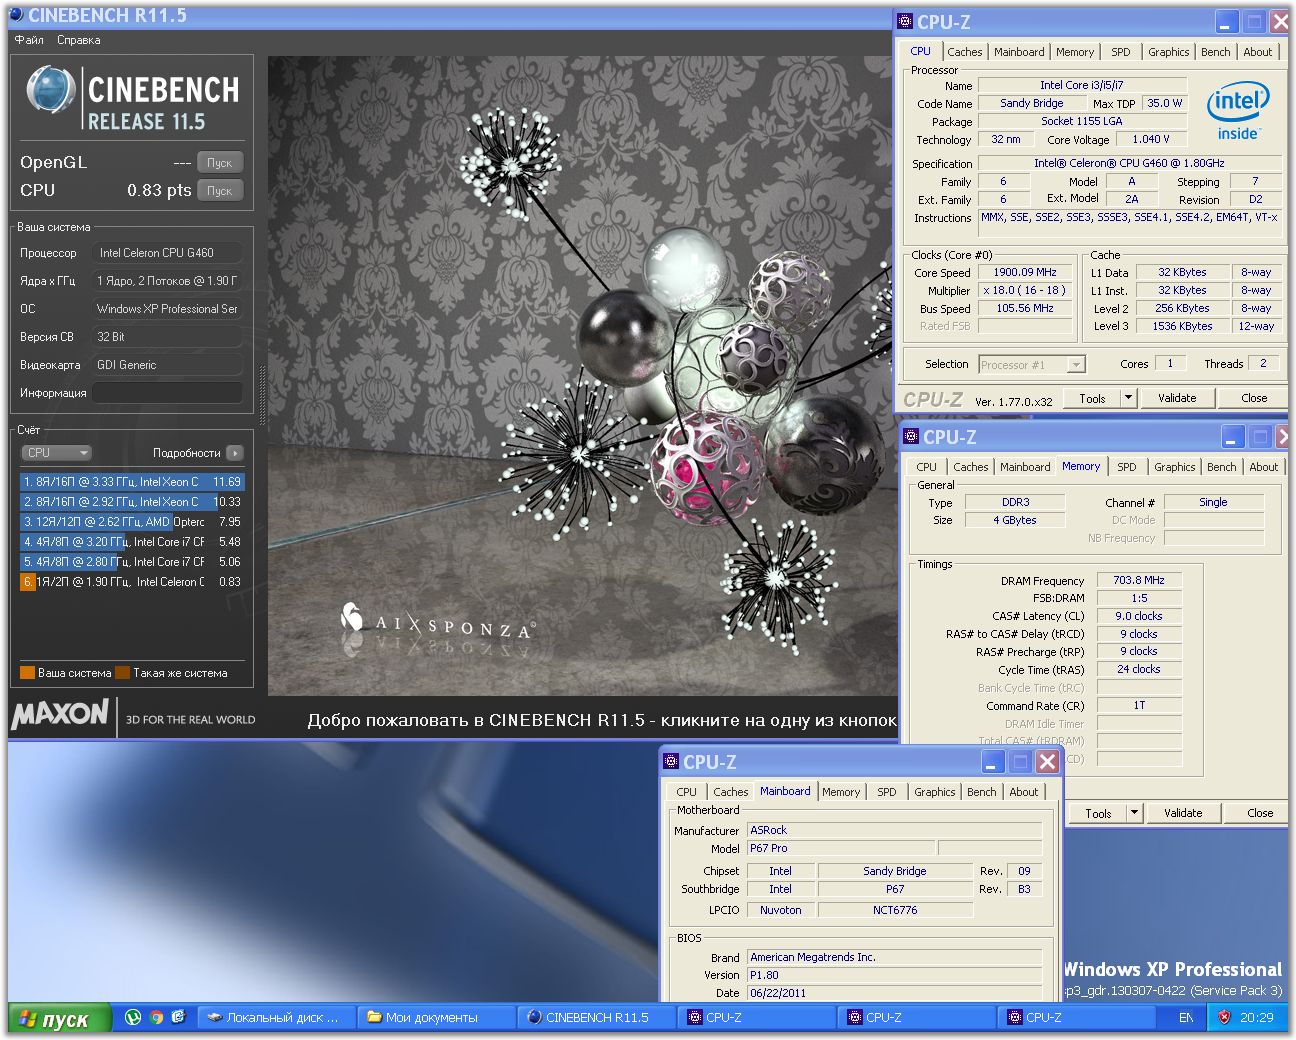This screenshot has width=1296, height=1040.
Task: Click the top CPU-Z window title icon
Action: coord(905,21)
